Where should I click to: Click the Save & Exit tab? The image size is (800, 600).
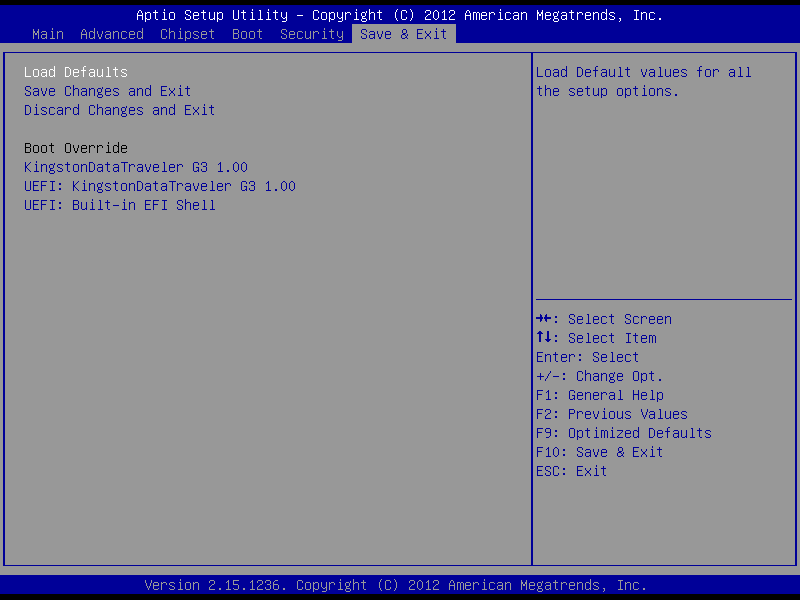(x=404, y=34)
